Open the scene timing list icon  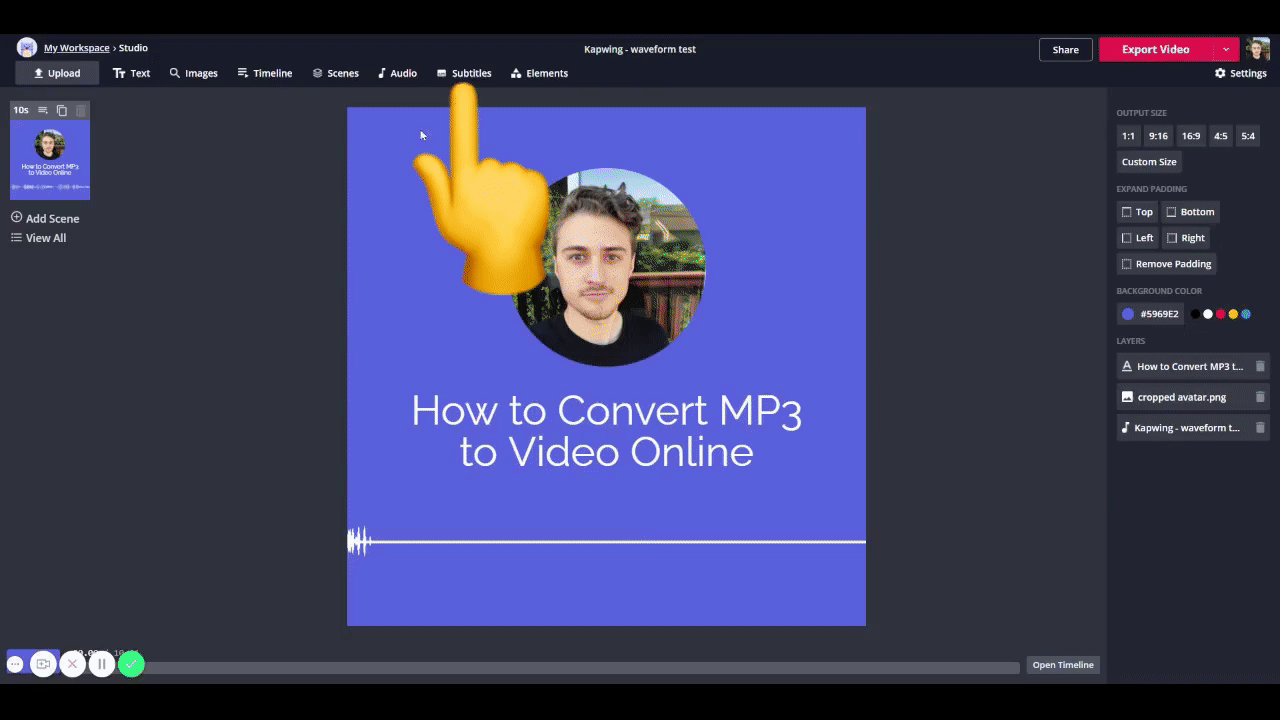(43, 110)
